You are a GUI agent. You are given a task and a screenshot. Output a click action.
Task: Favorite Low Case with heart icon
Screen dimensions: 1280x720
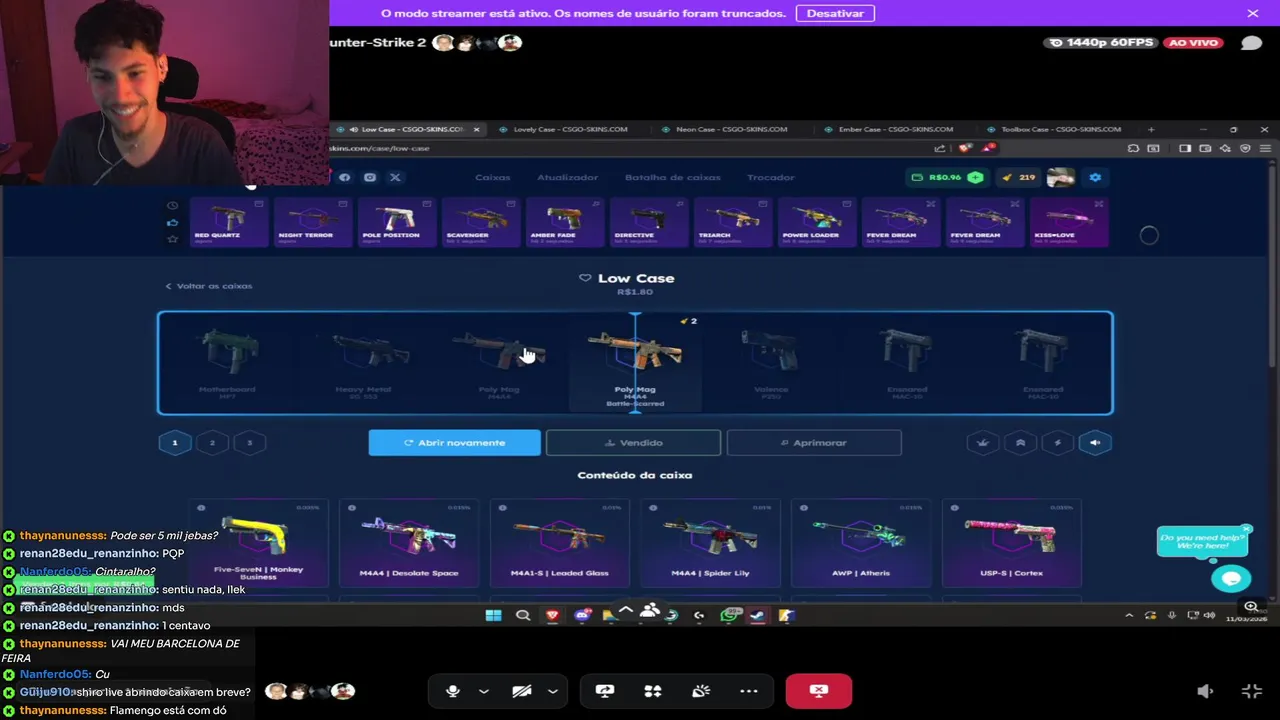pyautogui.click(x=585, y=278)
